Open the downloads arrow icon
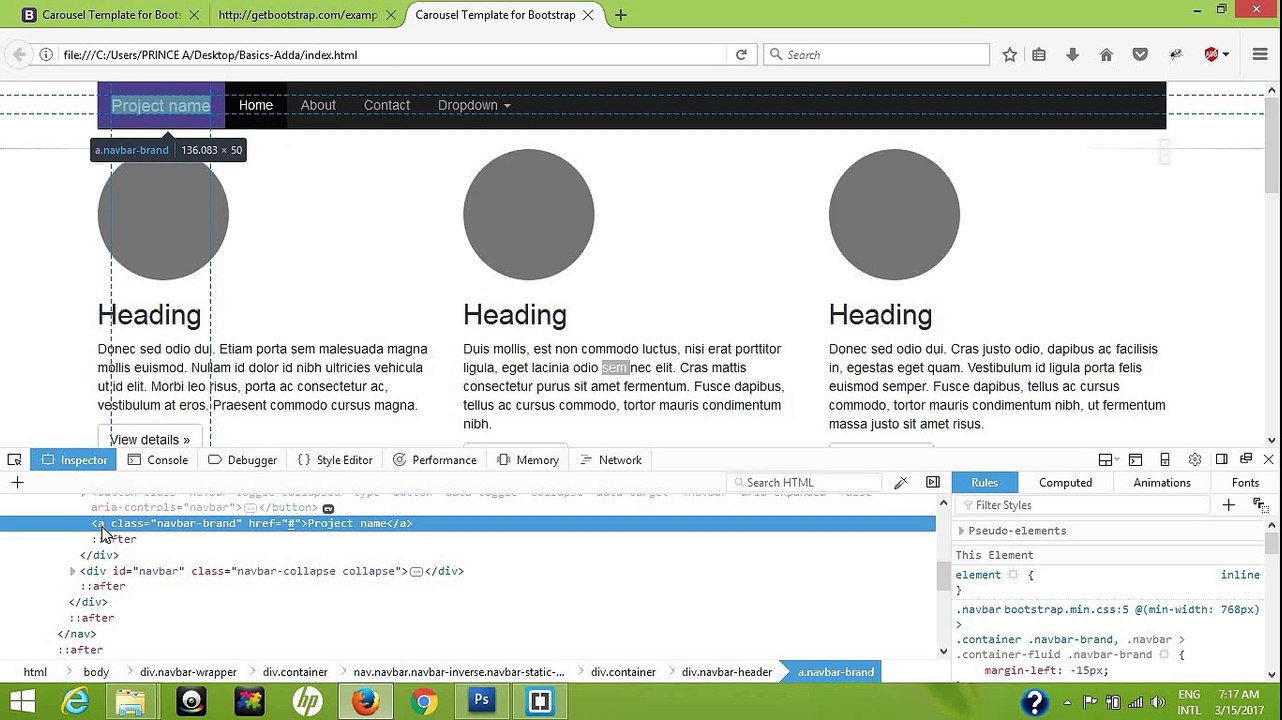Image resolution: width=1282 pixels, height=720 pixels. click(x=1072, y=55)
